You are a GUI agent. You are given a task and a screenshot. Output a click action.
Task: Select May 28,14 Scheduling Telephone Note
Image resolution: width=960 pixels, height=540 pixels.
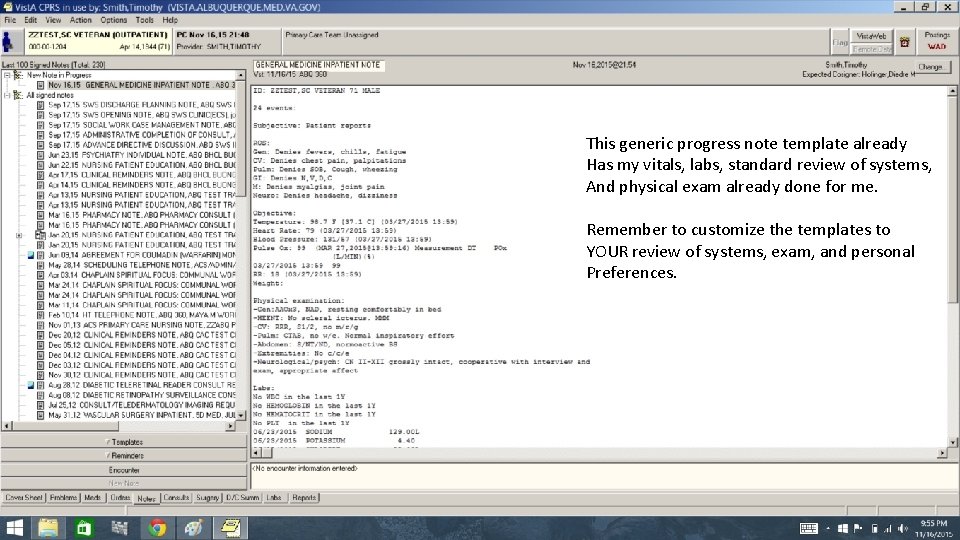(141, 265)
